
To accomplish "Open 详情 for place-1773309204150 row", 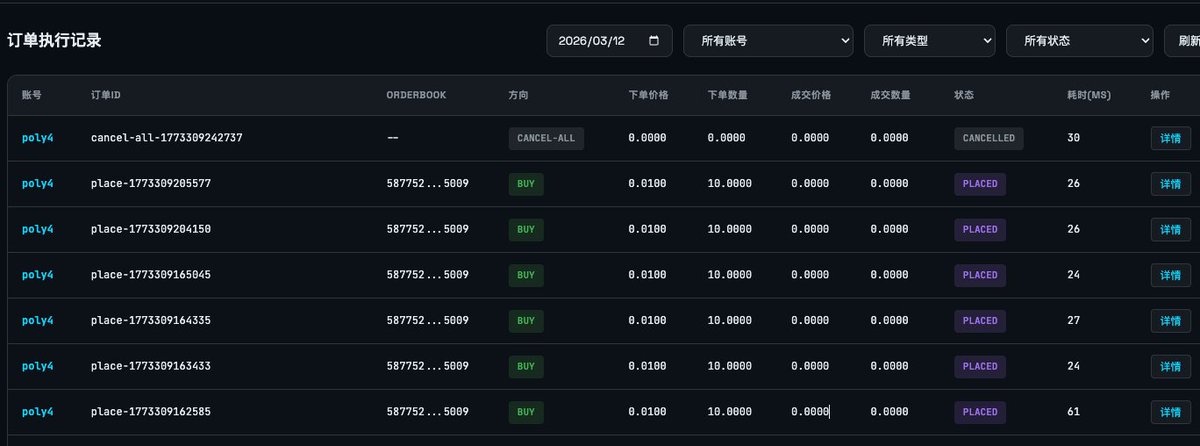I will pyautogui.click(x=1170, y=229).
